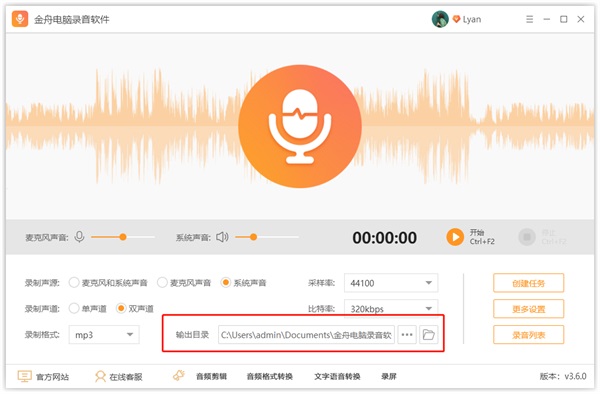This screenshot has height=394, width=600.
Task: Select 麦克风和系统声音 recording source
Action: tap(108, 283)
